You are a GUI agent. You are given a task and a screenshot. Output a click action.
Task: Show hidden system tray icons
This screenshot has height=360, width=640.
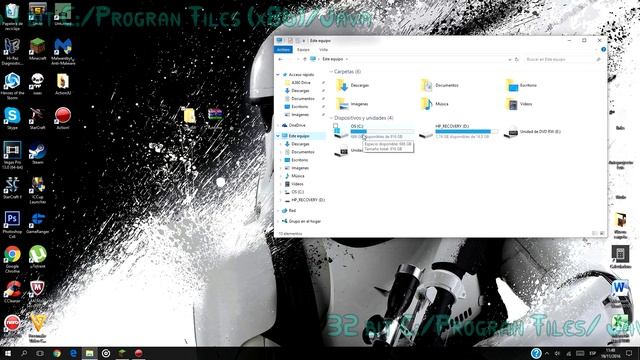coord(547,353)
